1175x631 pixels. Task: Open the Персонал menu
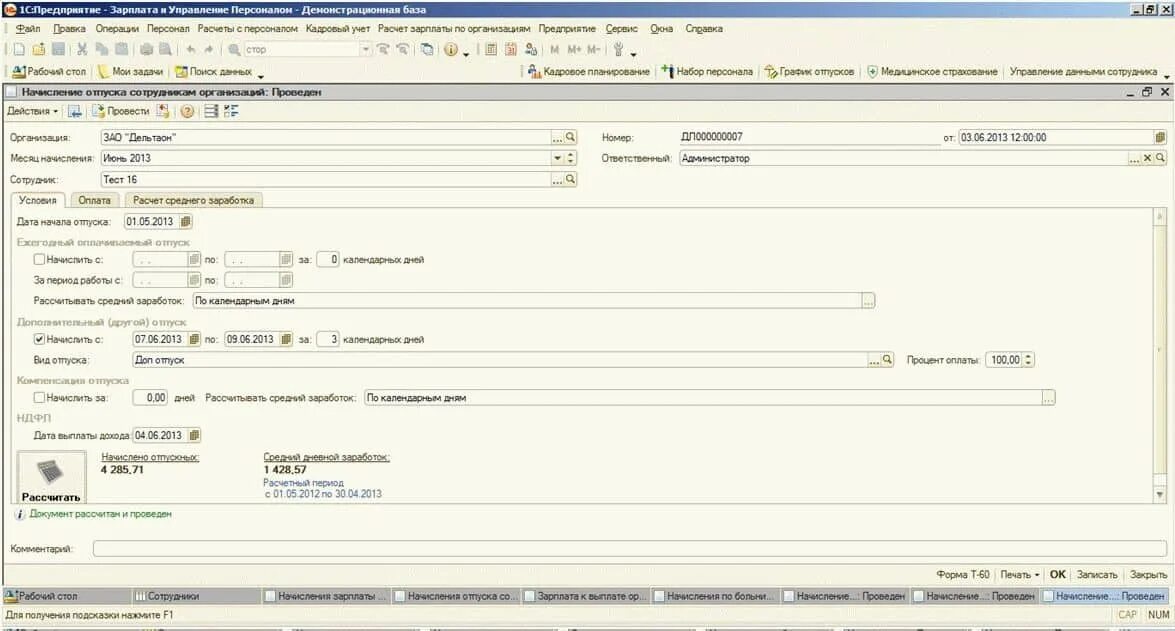click(x=168, y=28)
